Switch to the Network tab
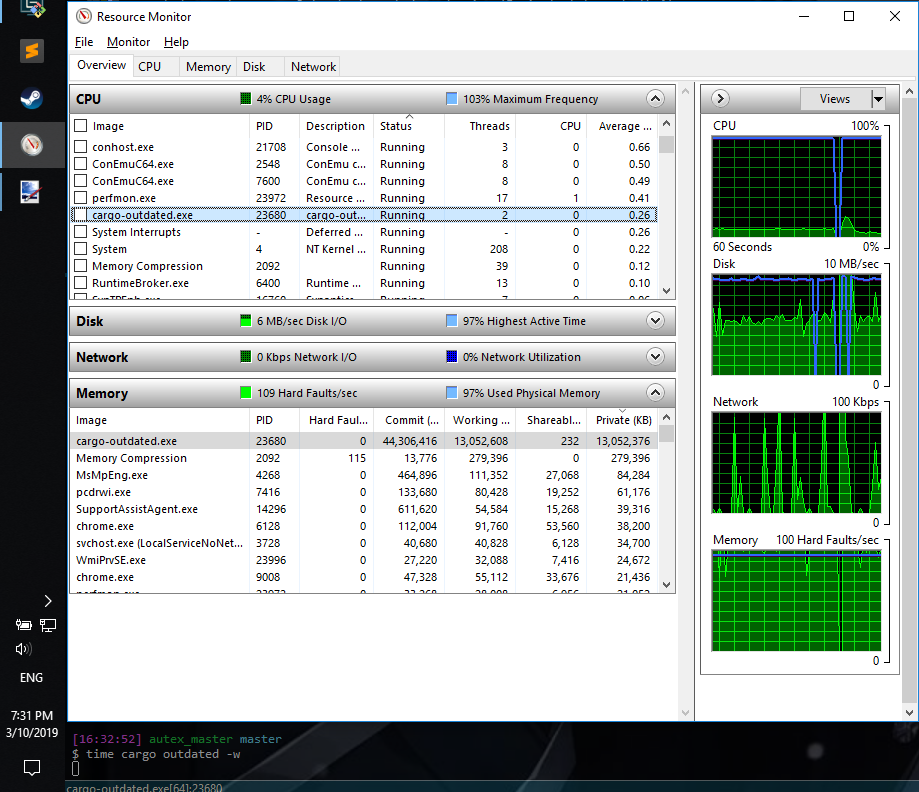919x792 pixels. pyautogui.click(x=314, y=67)
